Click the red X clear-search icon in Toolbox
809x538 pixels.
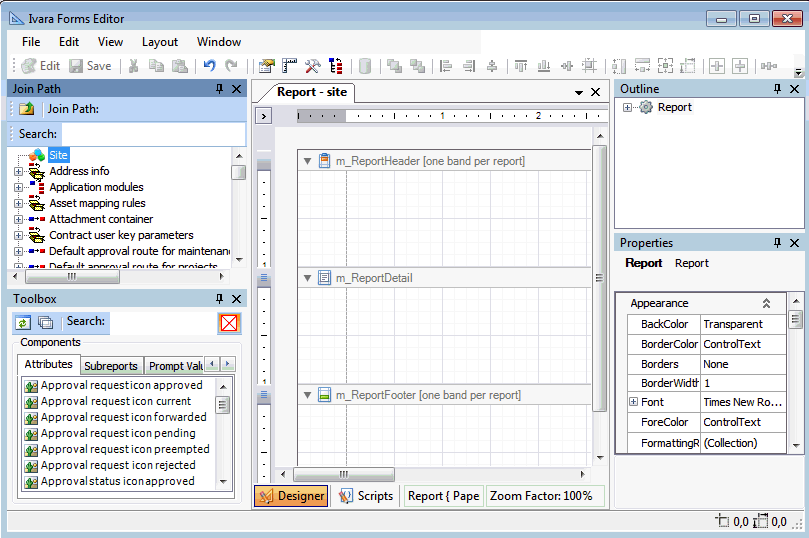(230, 323)
